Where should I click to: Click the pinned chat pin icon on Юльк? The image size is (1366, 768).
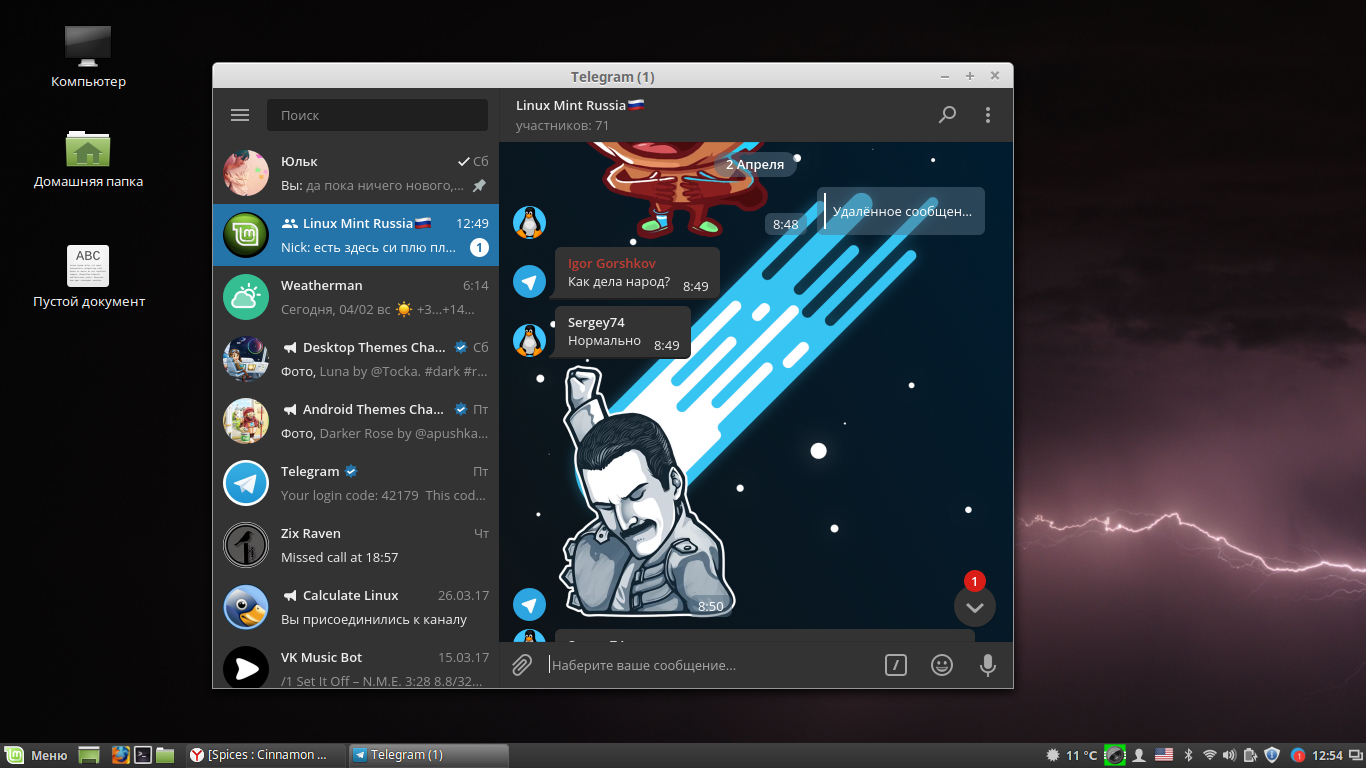click(479, 185)
